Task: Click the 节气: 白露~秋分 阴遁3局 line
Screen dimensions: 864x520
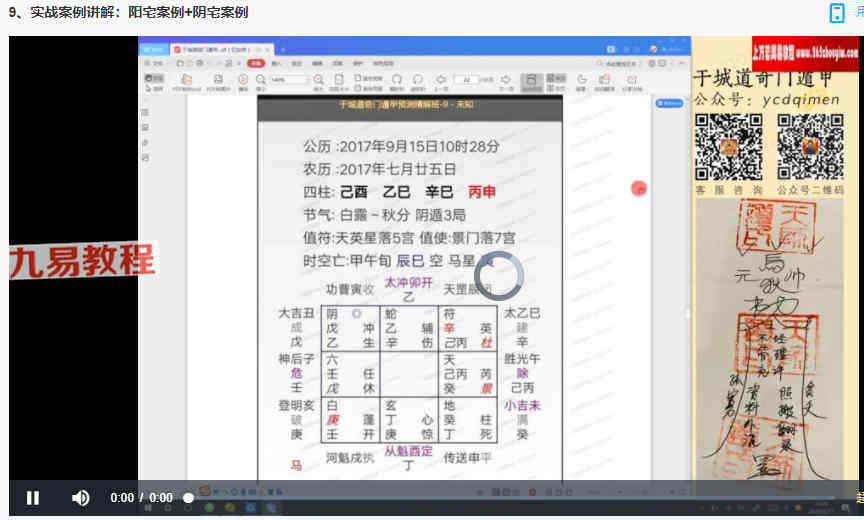Action: point(385,215)
